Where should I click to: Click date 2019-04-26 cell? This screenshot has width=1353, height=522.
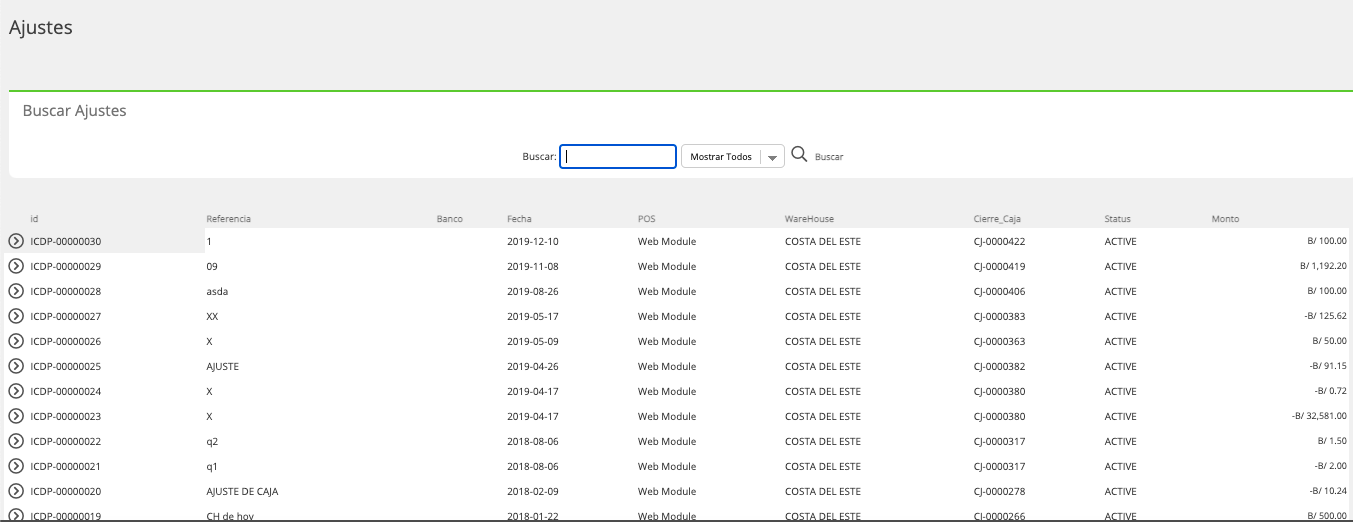tap(533, 366)
